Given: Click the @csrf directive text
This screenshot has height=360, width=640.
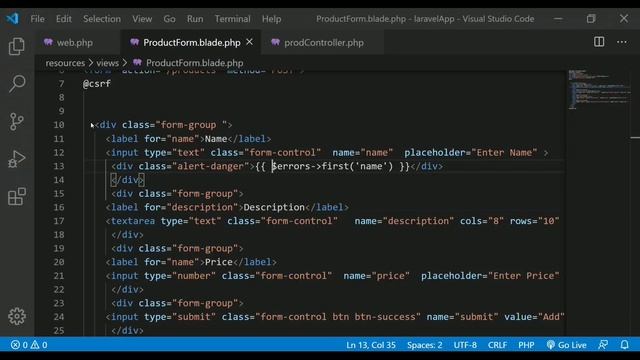Looking at the screenshot, I should (97, 84).
